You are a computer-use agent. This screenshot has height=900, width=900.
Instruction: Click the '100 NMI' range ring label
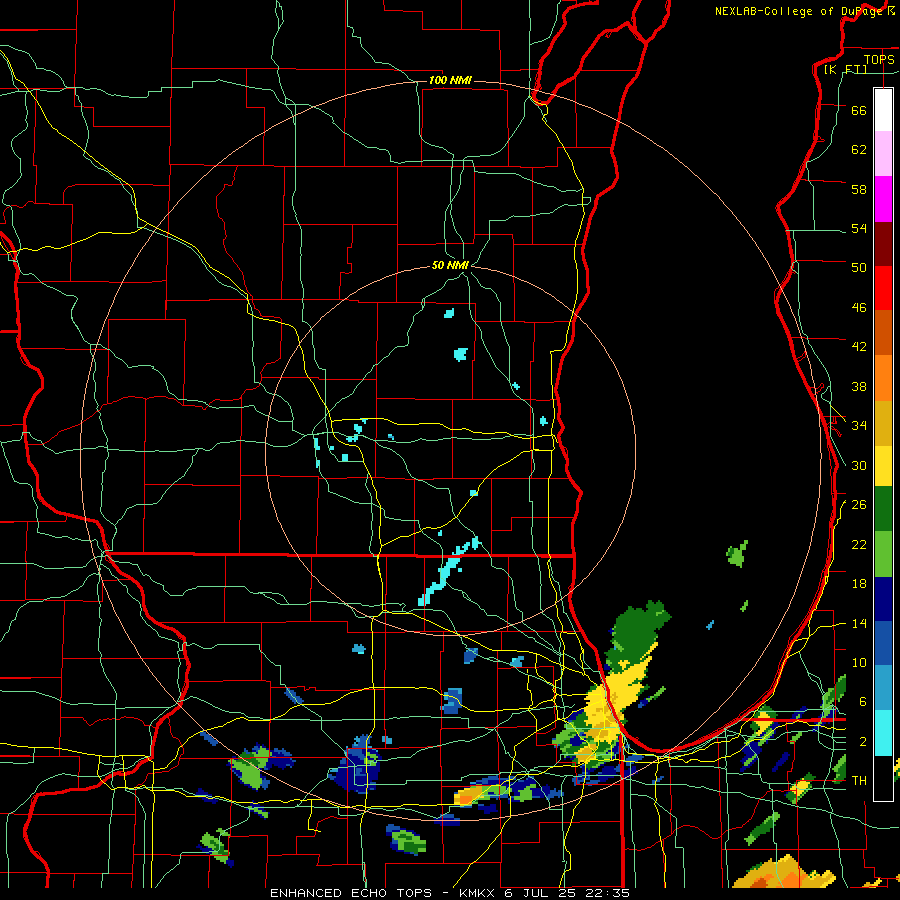click(x=450, y=80)
